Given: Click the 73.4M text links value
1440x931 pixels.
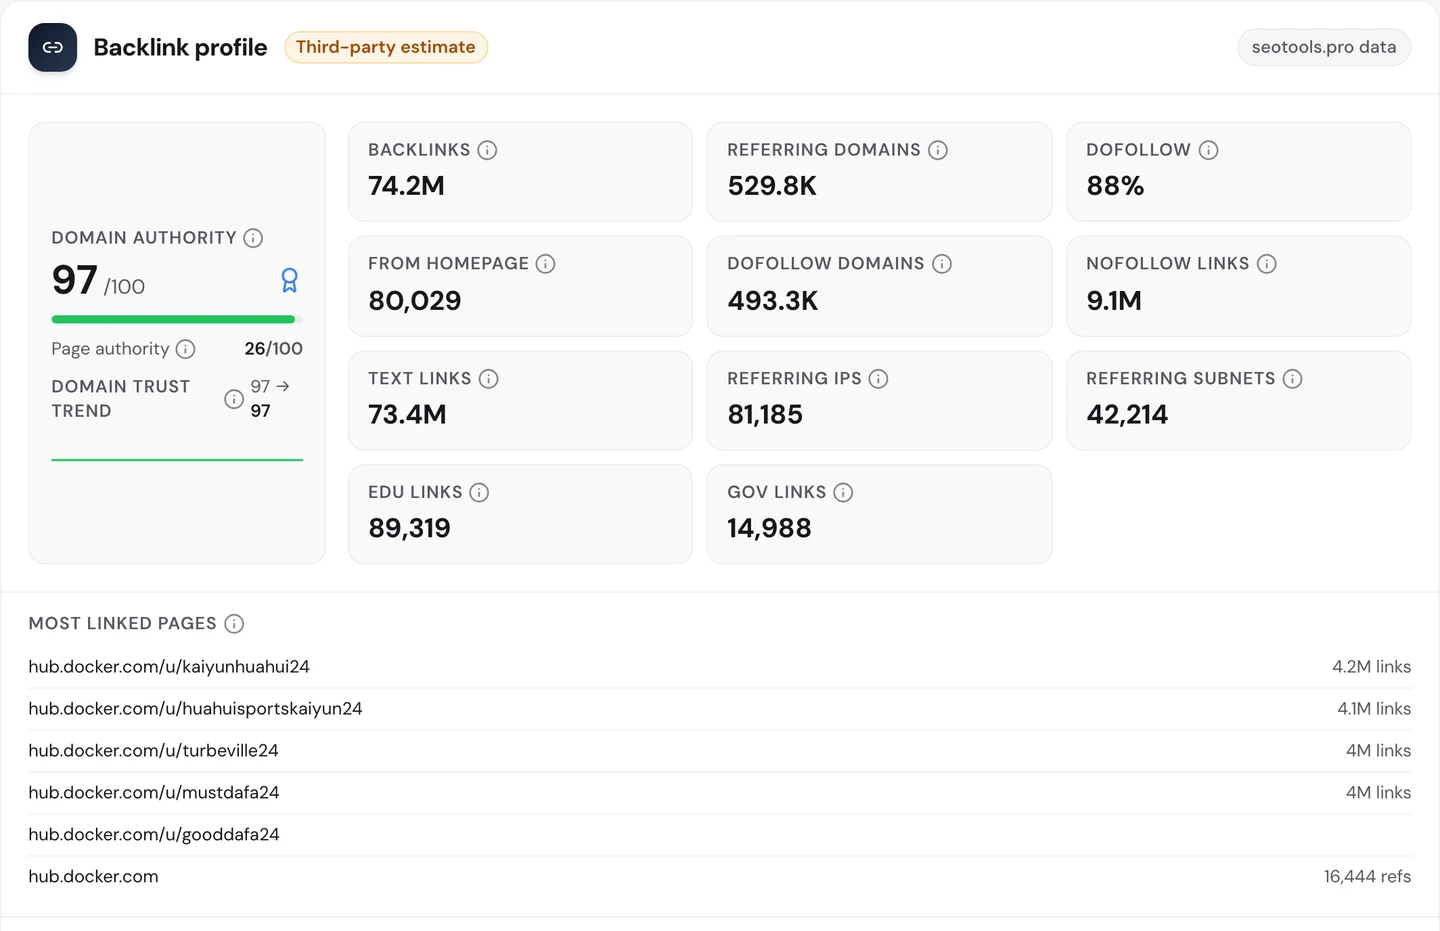Looking at the screenshot, I should point(407,415).
